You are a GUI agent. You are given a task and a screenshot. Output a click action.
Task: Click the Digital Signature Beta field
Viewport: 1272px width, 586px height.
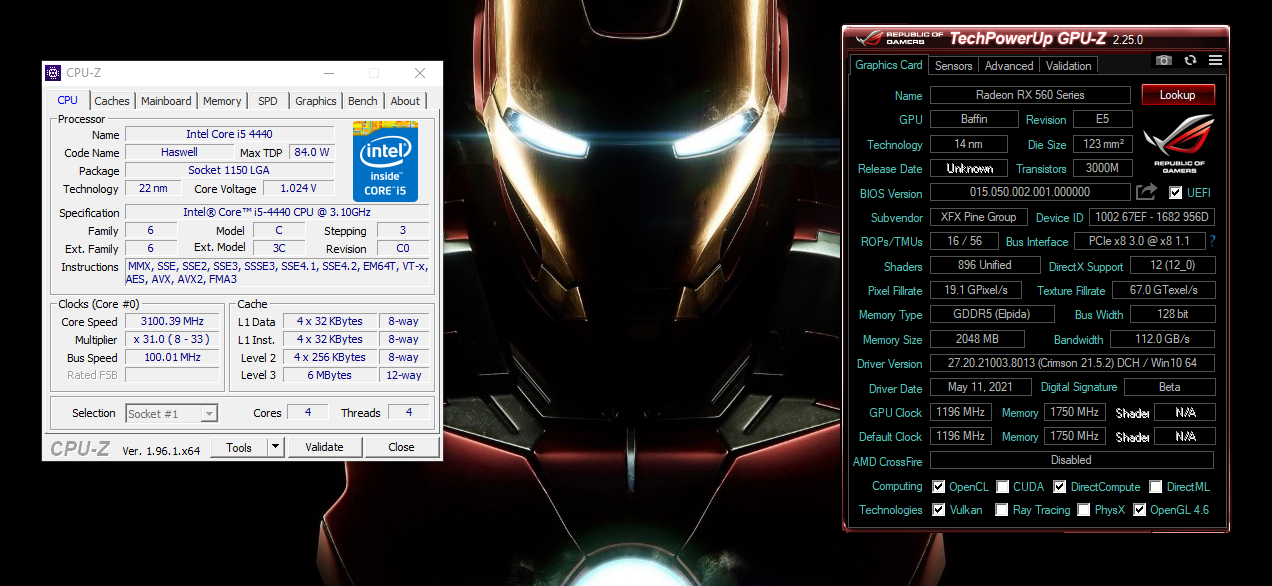1169,387
